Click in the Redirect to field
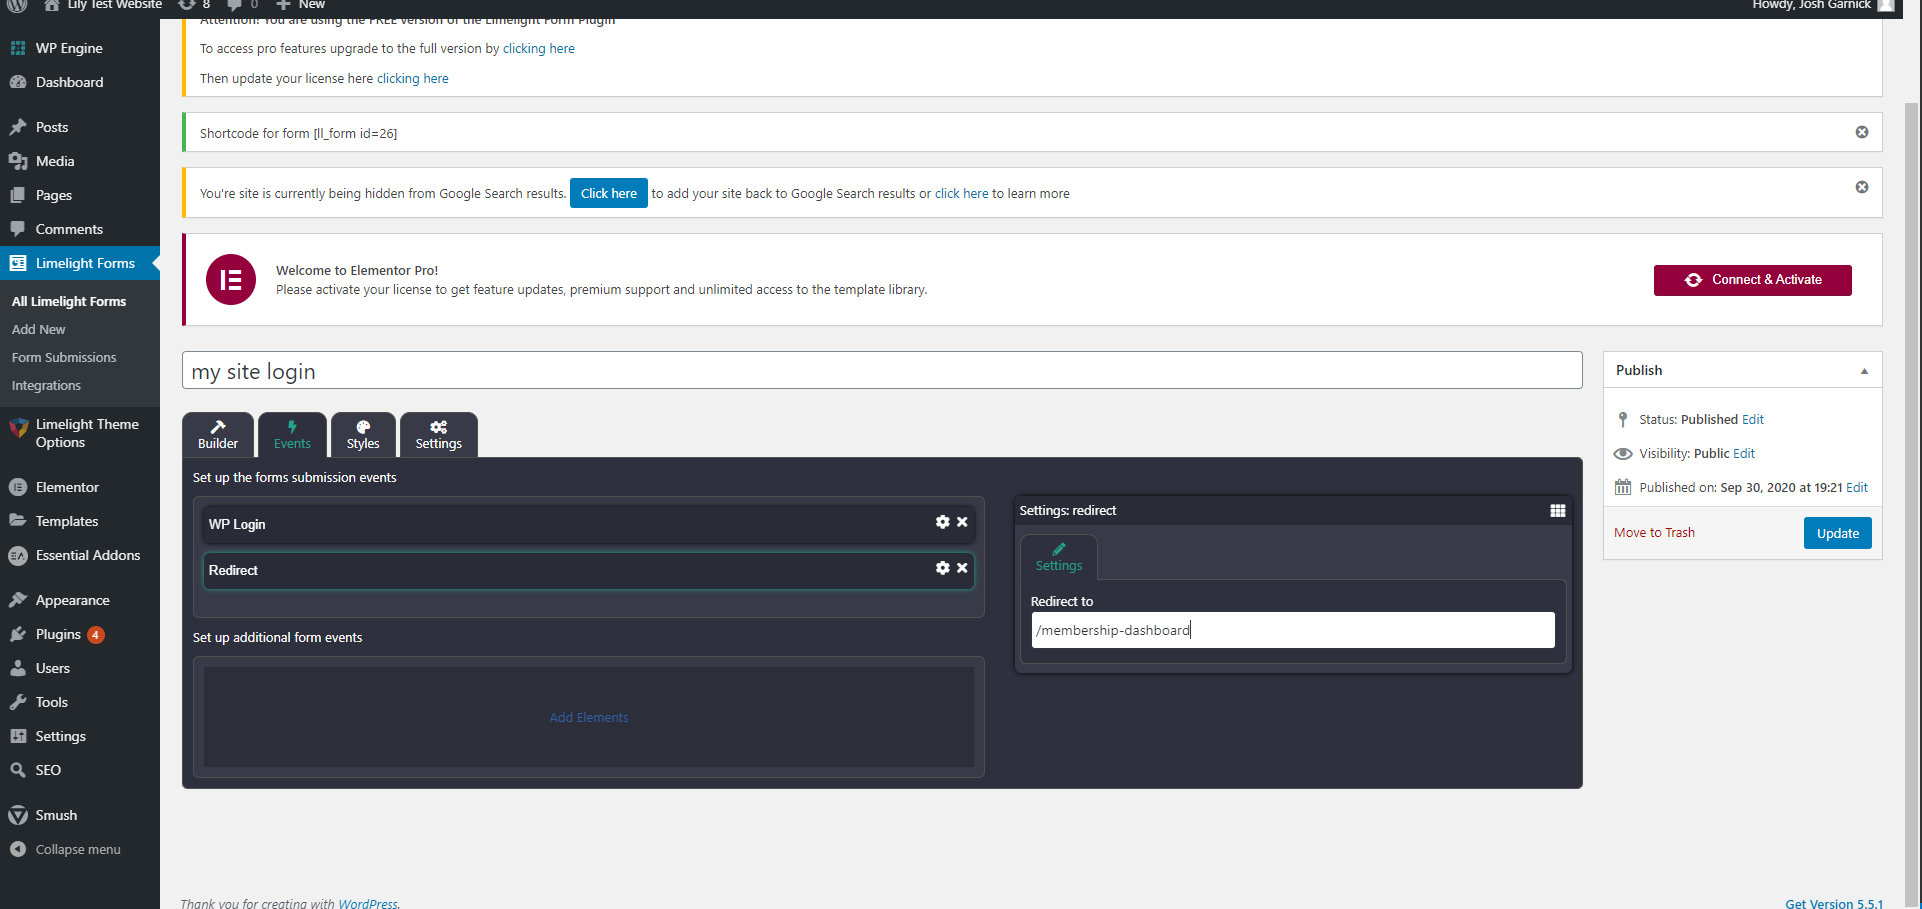 point(1292,630)
